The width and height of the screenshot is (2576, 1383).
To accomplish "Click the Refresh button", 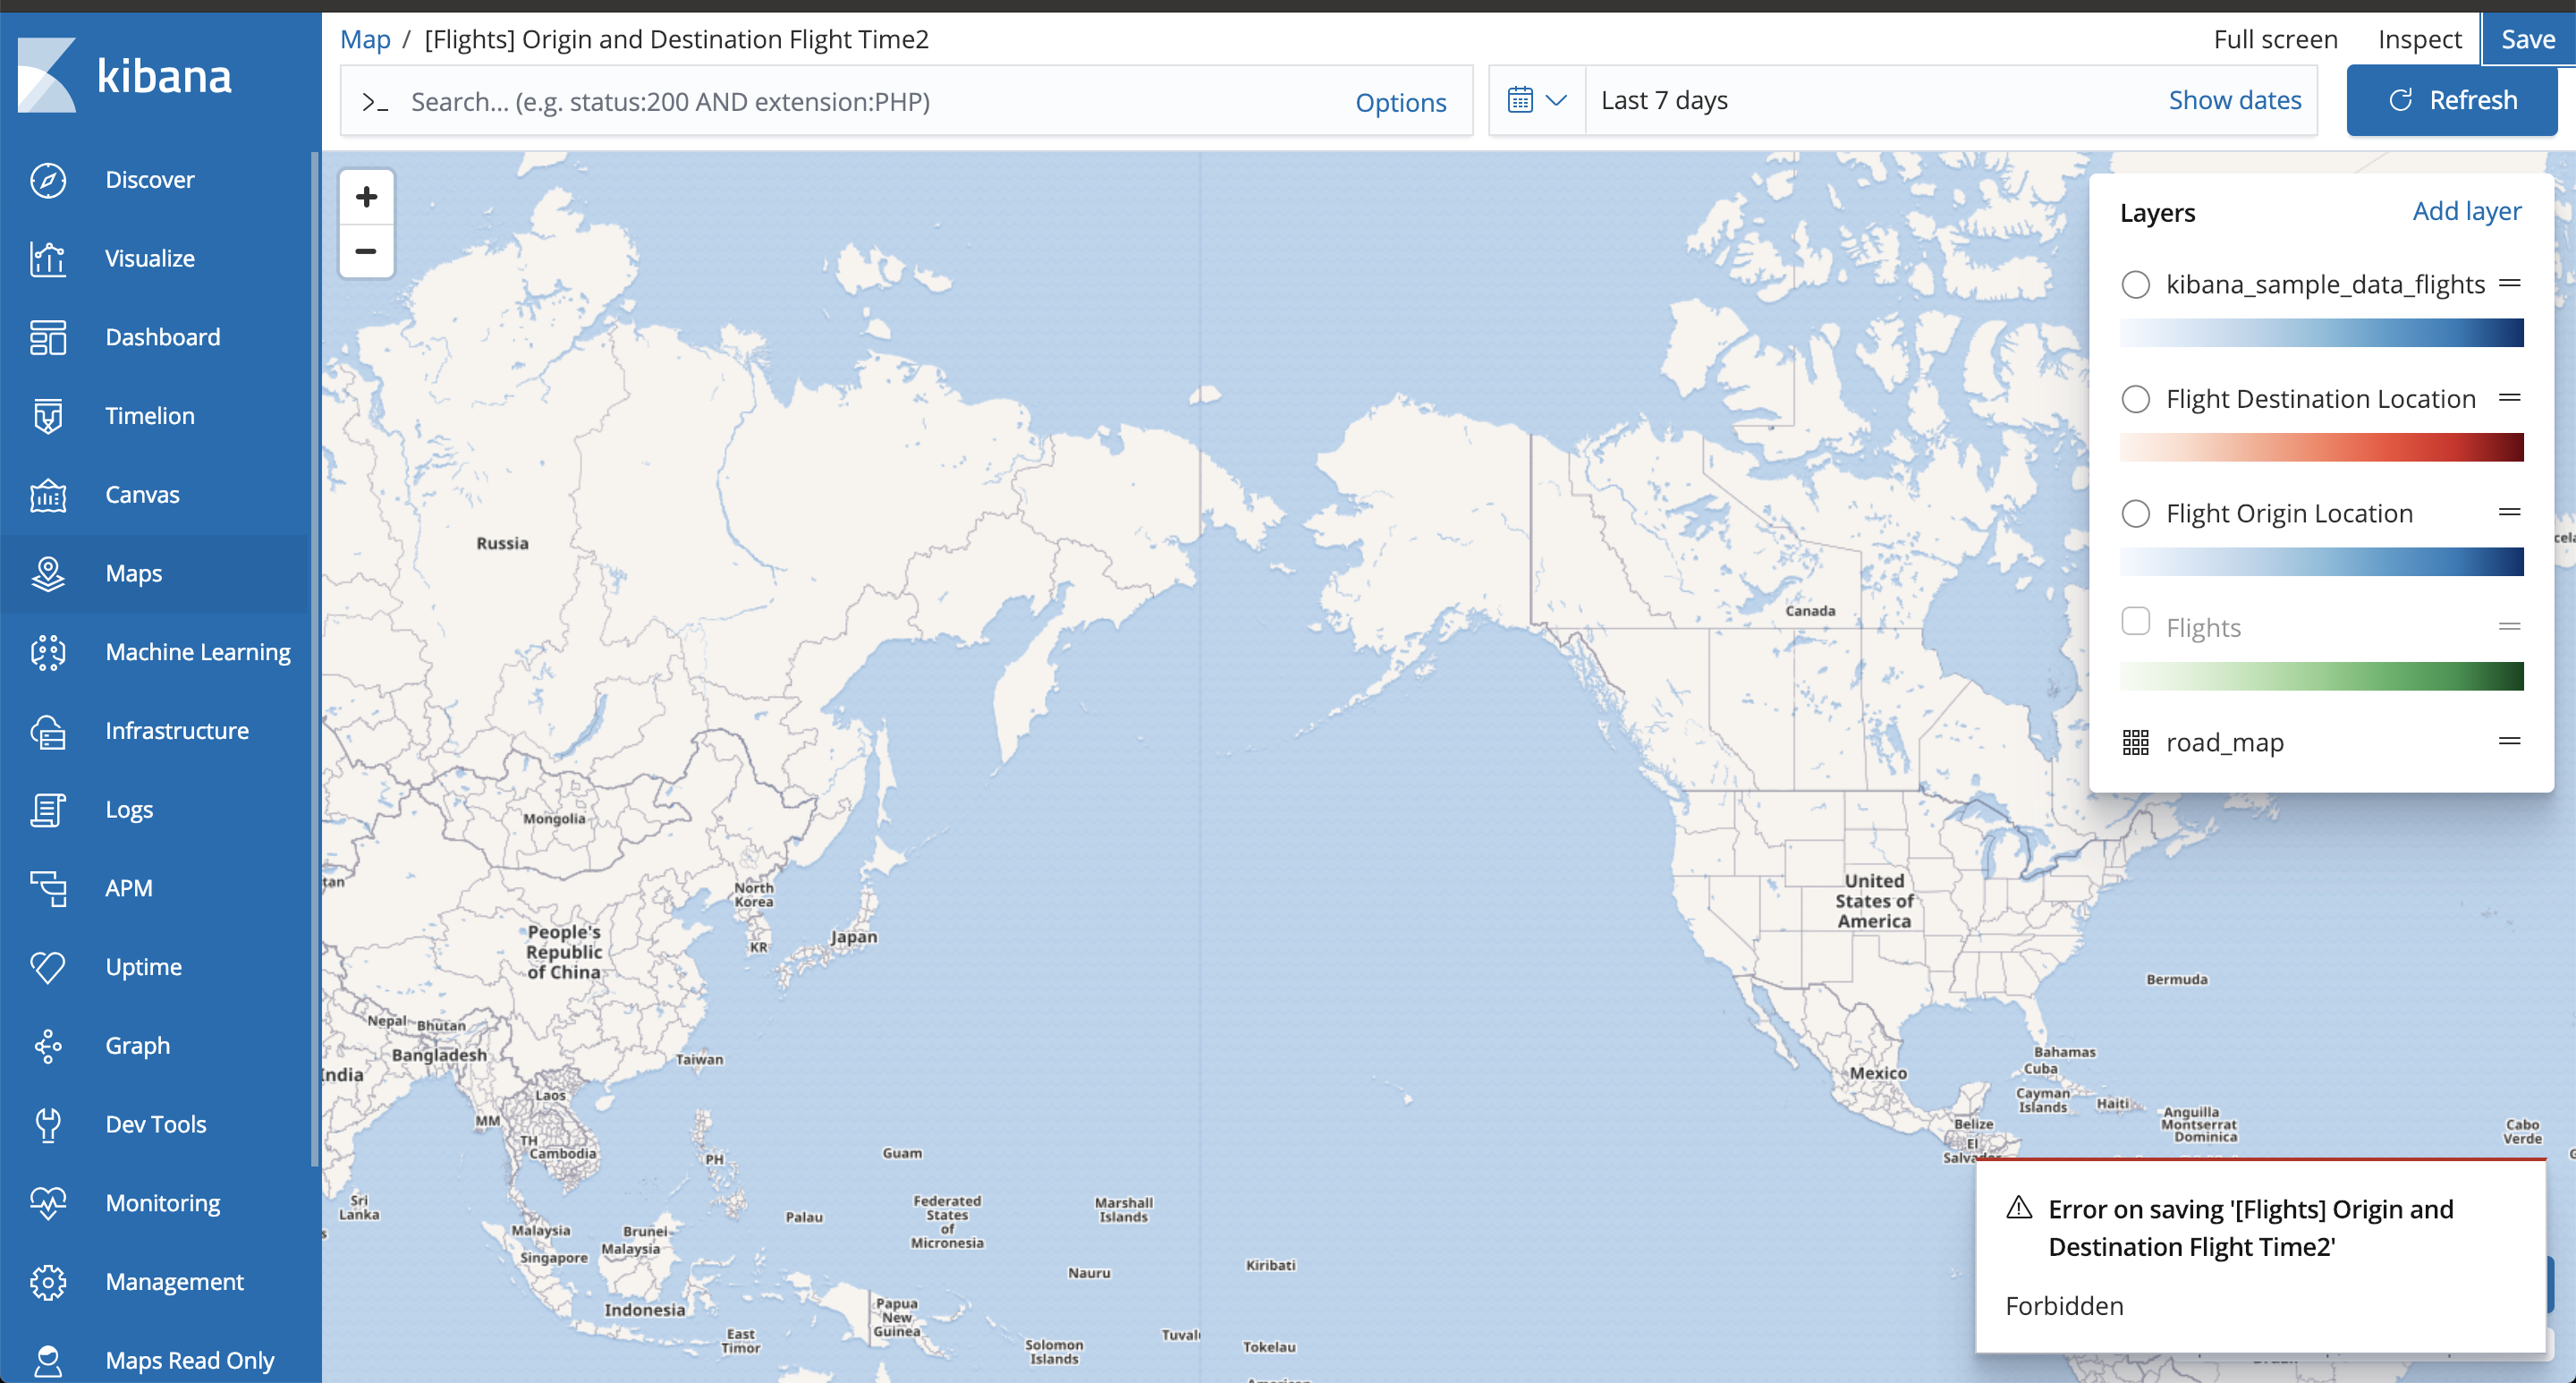I will 2451,101.
